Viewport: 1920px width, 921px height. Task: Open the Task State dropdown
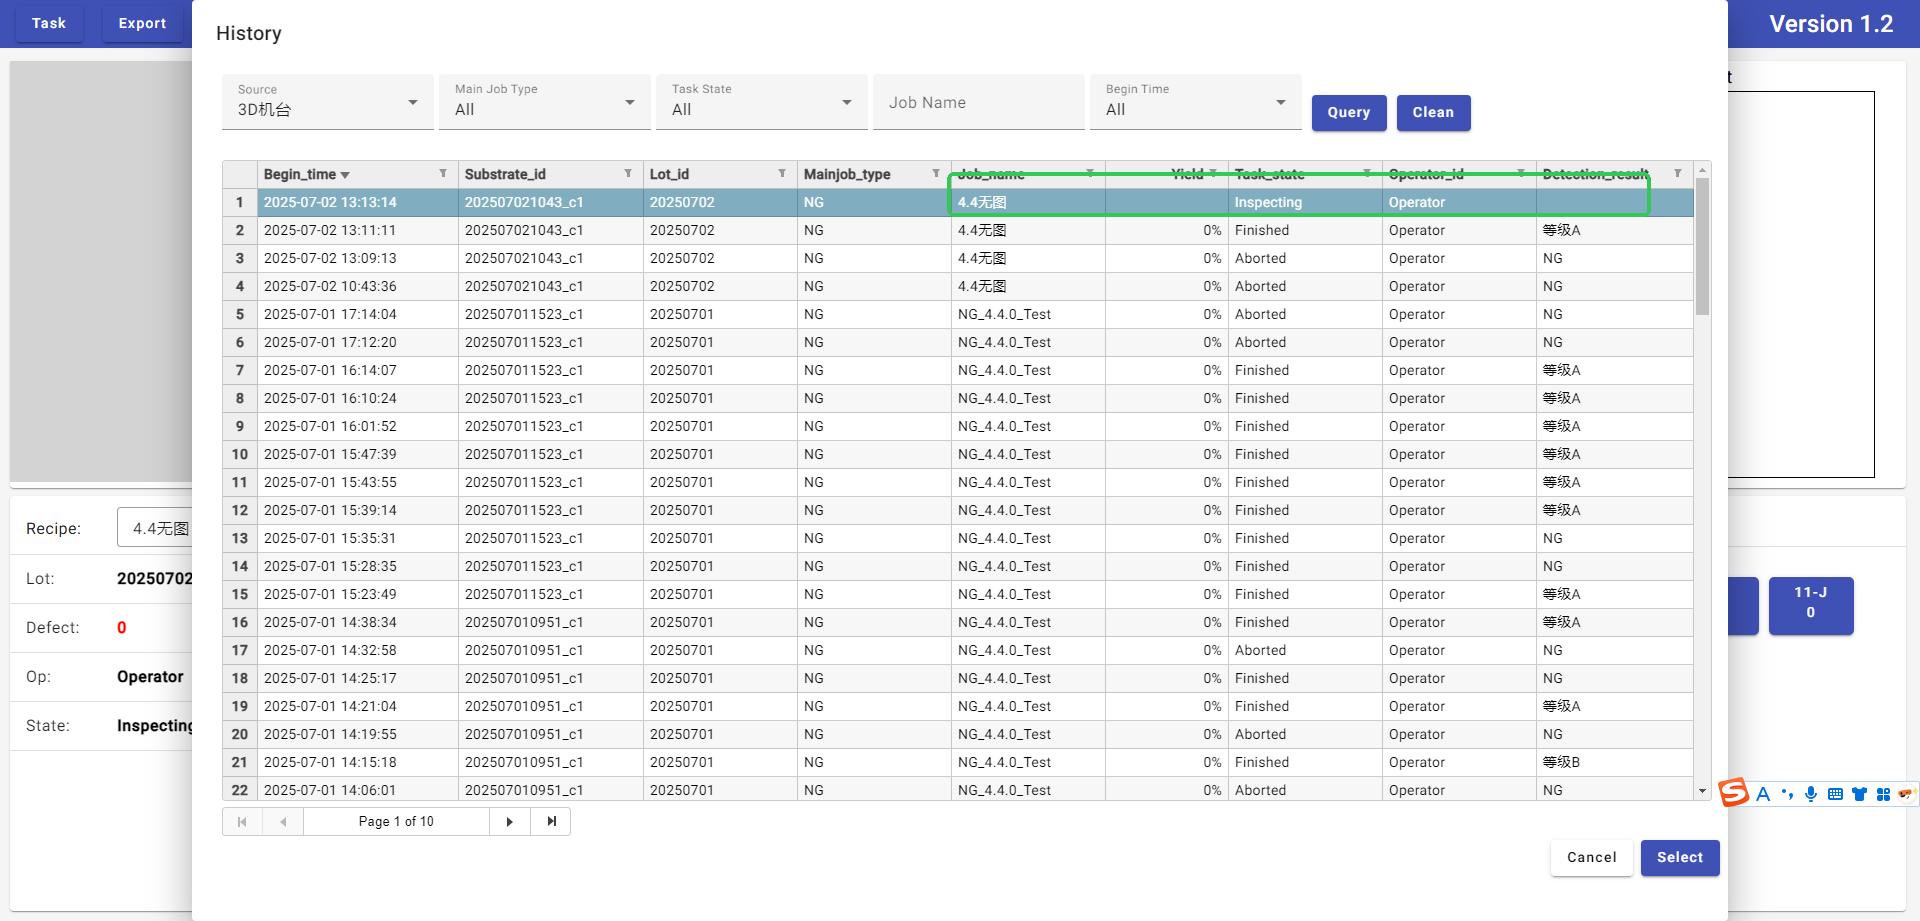coord(762,103)
